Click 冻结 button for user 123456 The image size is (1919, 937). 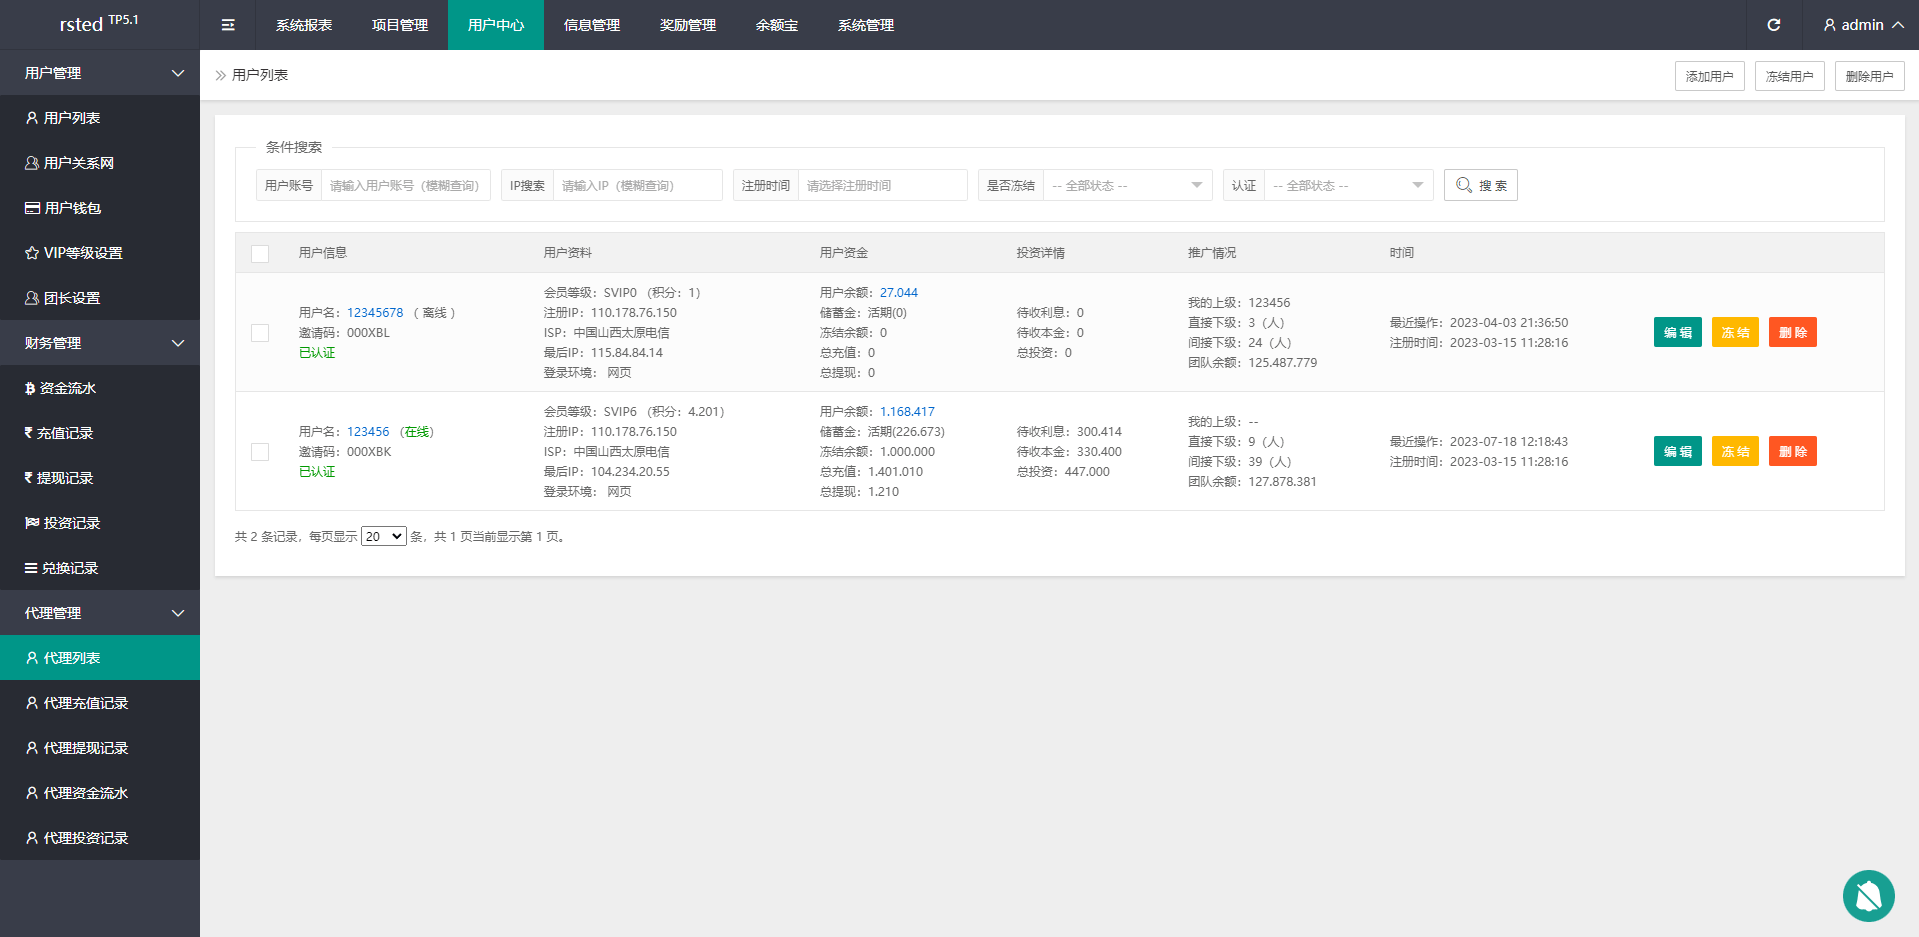[x=1734, y=452]
